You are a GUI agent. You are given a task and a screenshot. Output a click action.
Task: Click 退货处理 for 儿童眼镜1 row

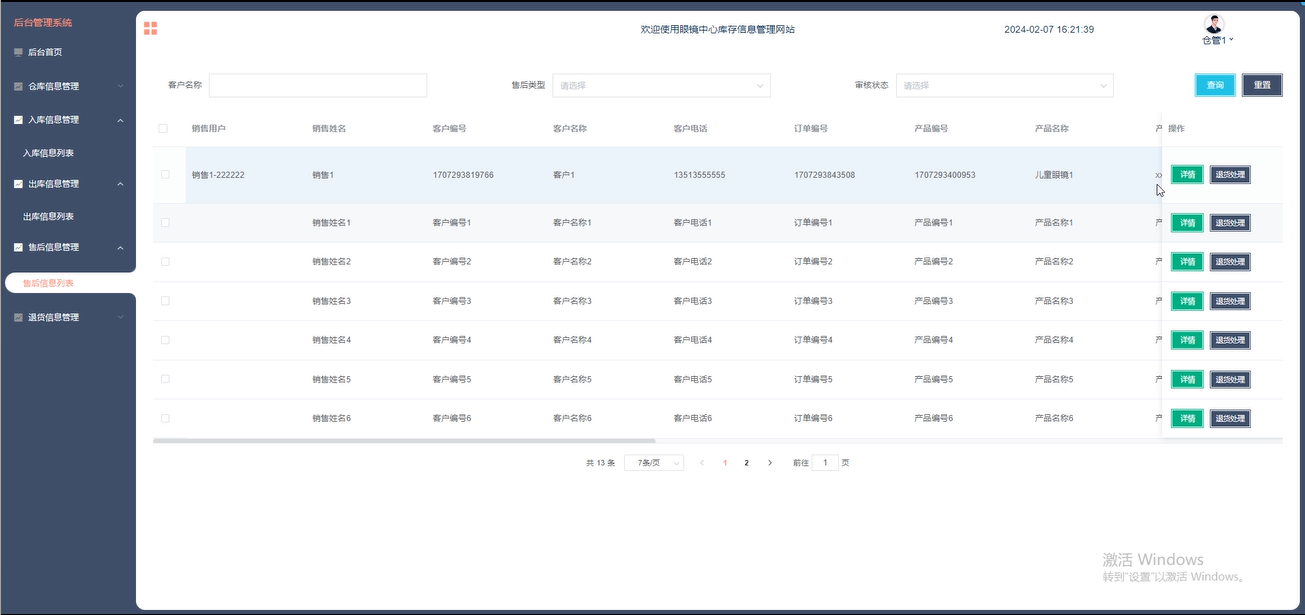pyautogui.click(x=1230, y=175)
